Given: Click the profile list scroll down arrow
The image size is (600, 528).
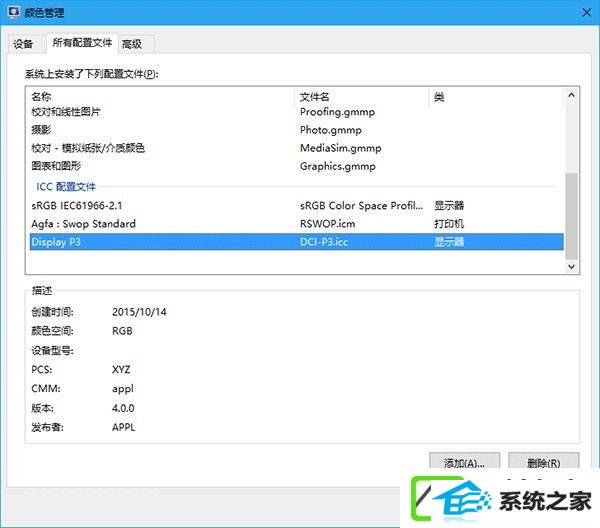Looking at the screenshot, I should tap(572, 266).
